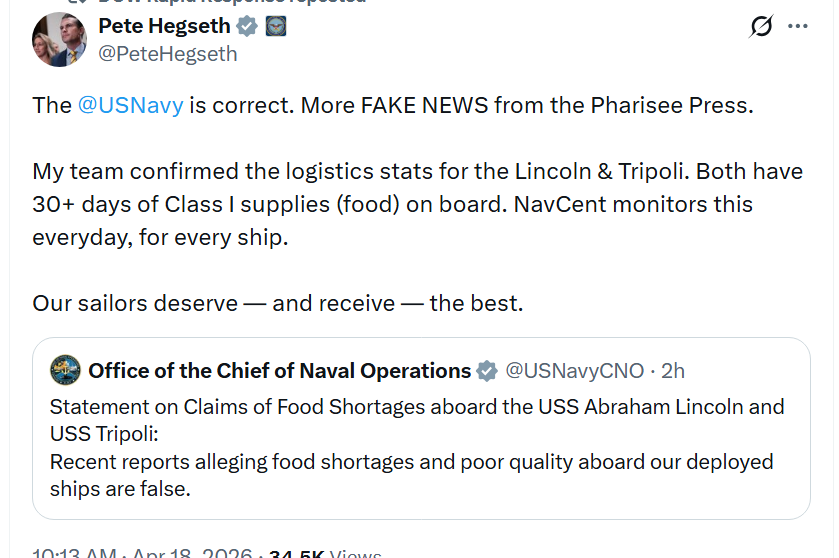Click the Grok explain-this-post icon

click(761, 27)
